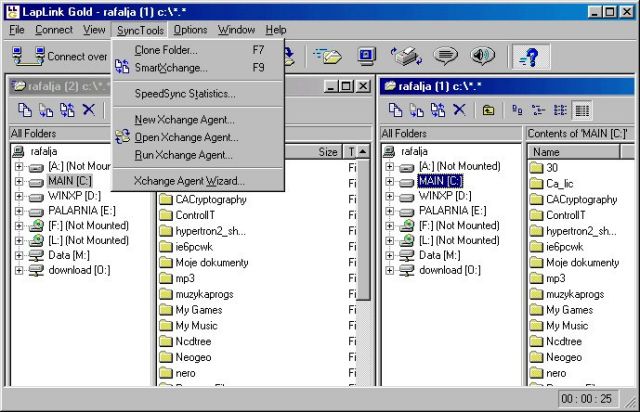This screenshot has width=640, height=412.
Task: Select New Xchange Agent... menu entry
Action: click(198, 120)
